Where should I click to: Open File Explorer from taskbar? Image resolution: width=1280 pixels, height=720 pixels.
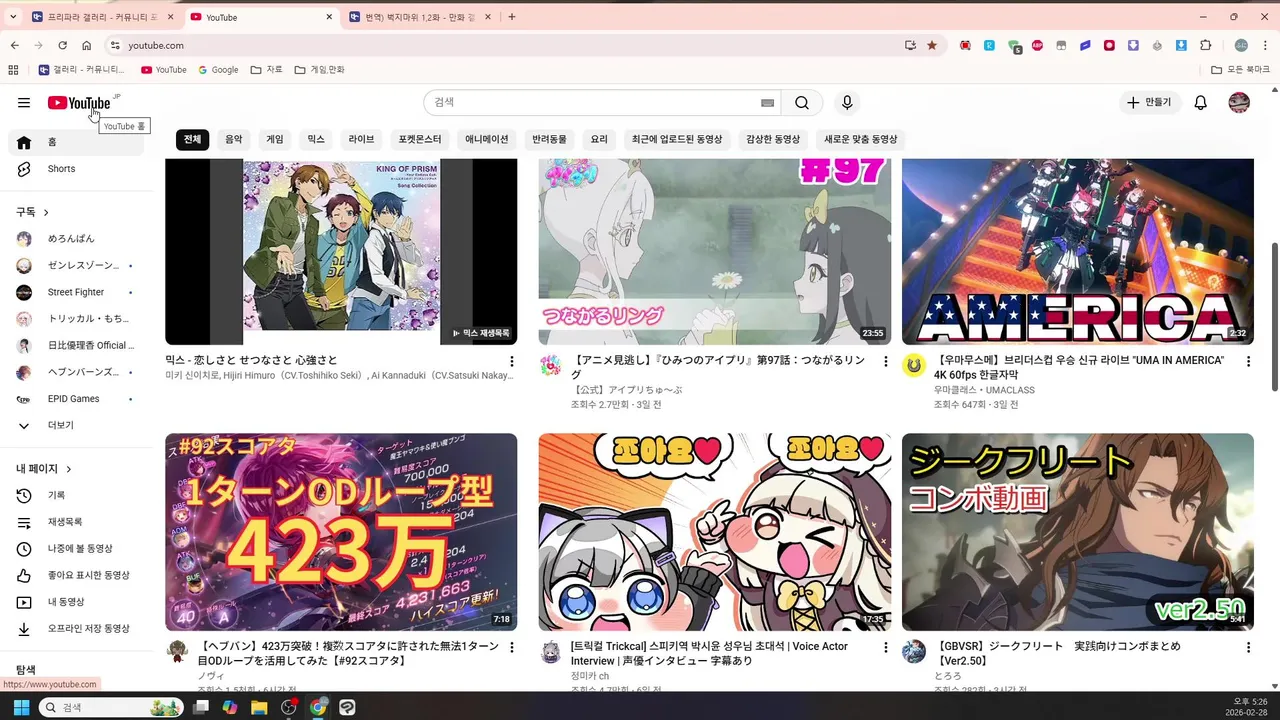click(259, 707)
